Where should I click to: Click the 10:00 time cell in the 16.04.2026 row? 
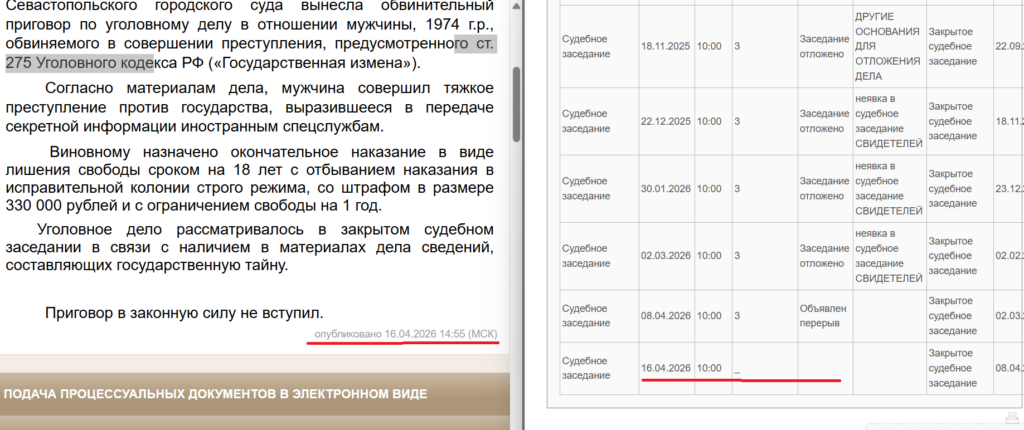point(709,368)
